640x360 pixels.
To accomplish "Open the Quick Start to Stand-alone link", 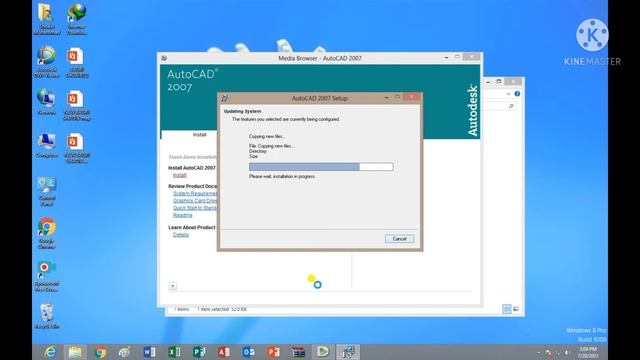I will tap(195, 208).
